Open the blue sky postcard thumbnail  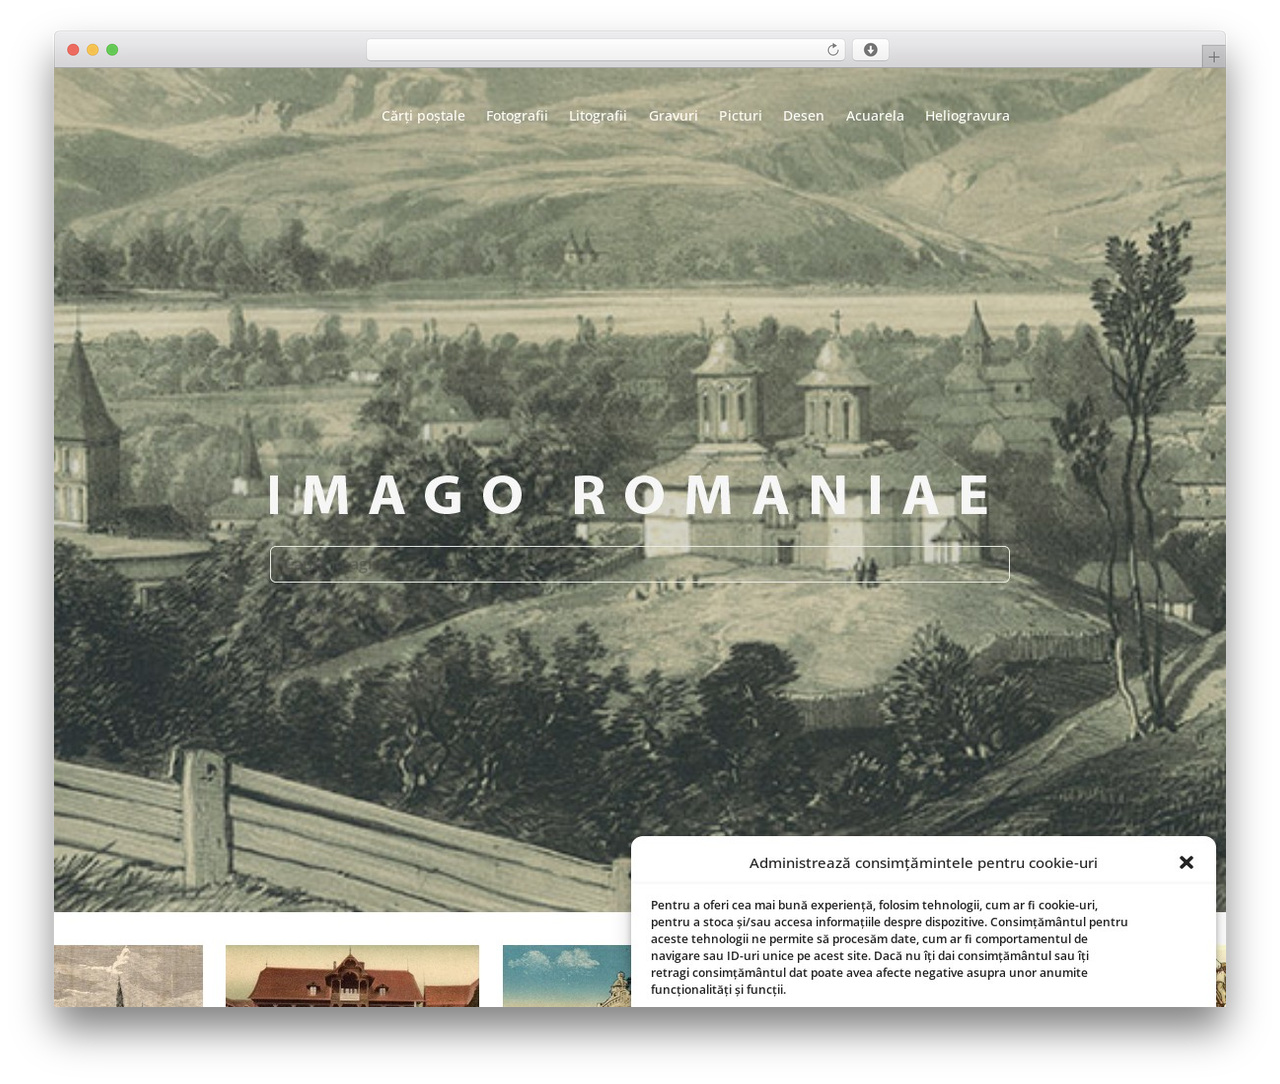click(567, 976)
